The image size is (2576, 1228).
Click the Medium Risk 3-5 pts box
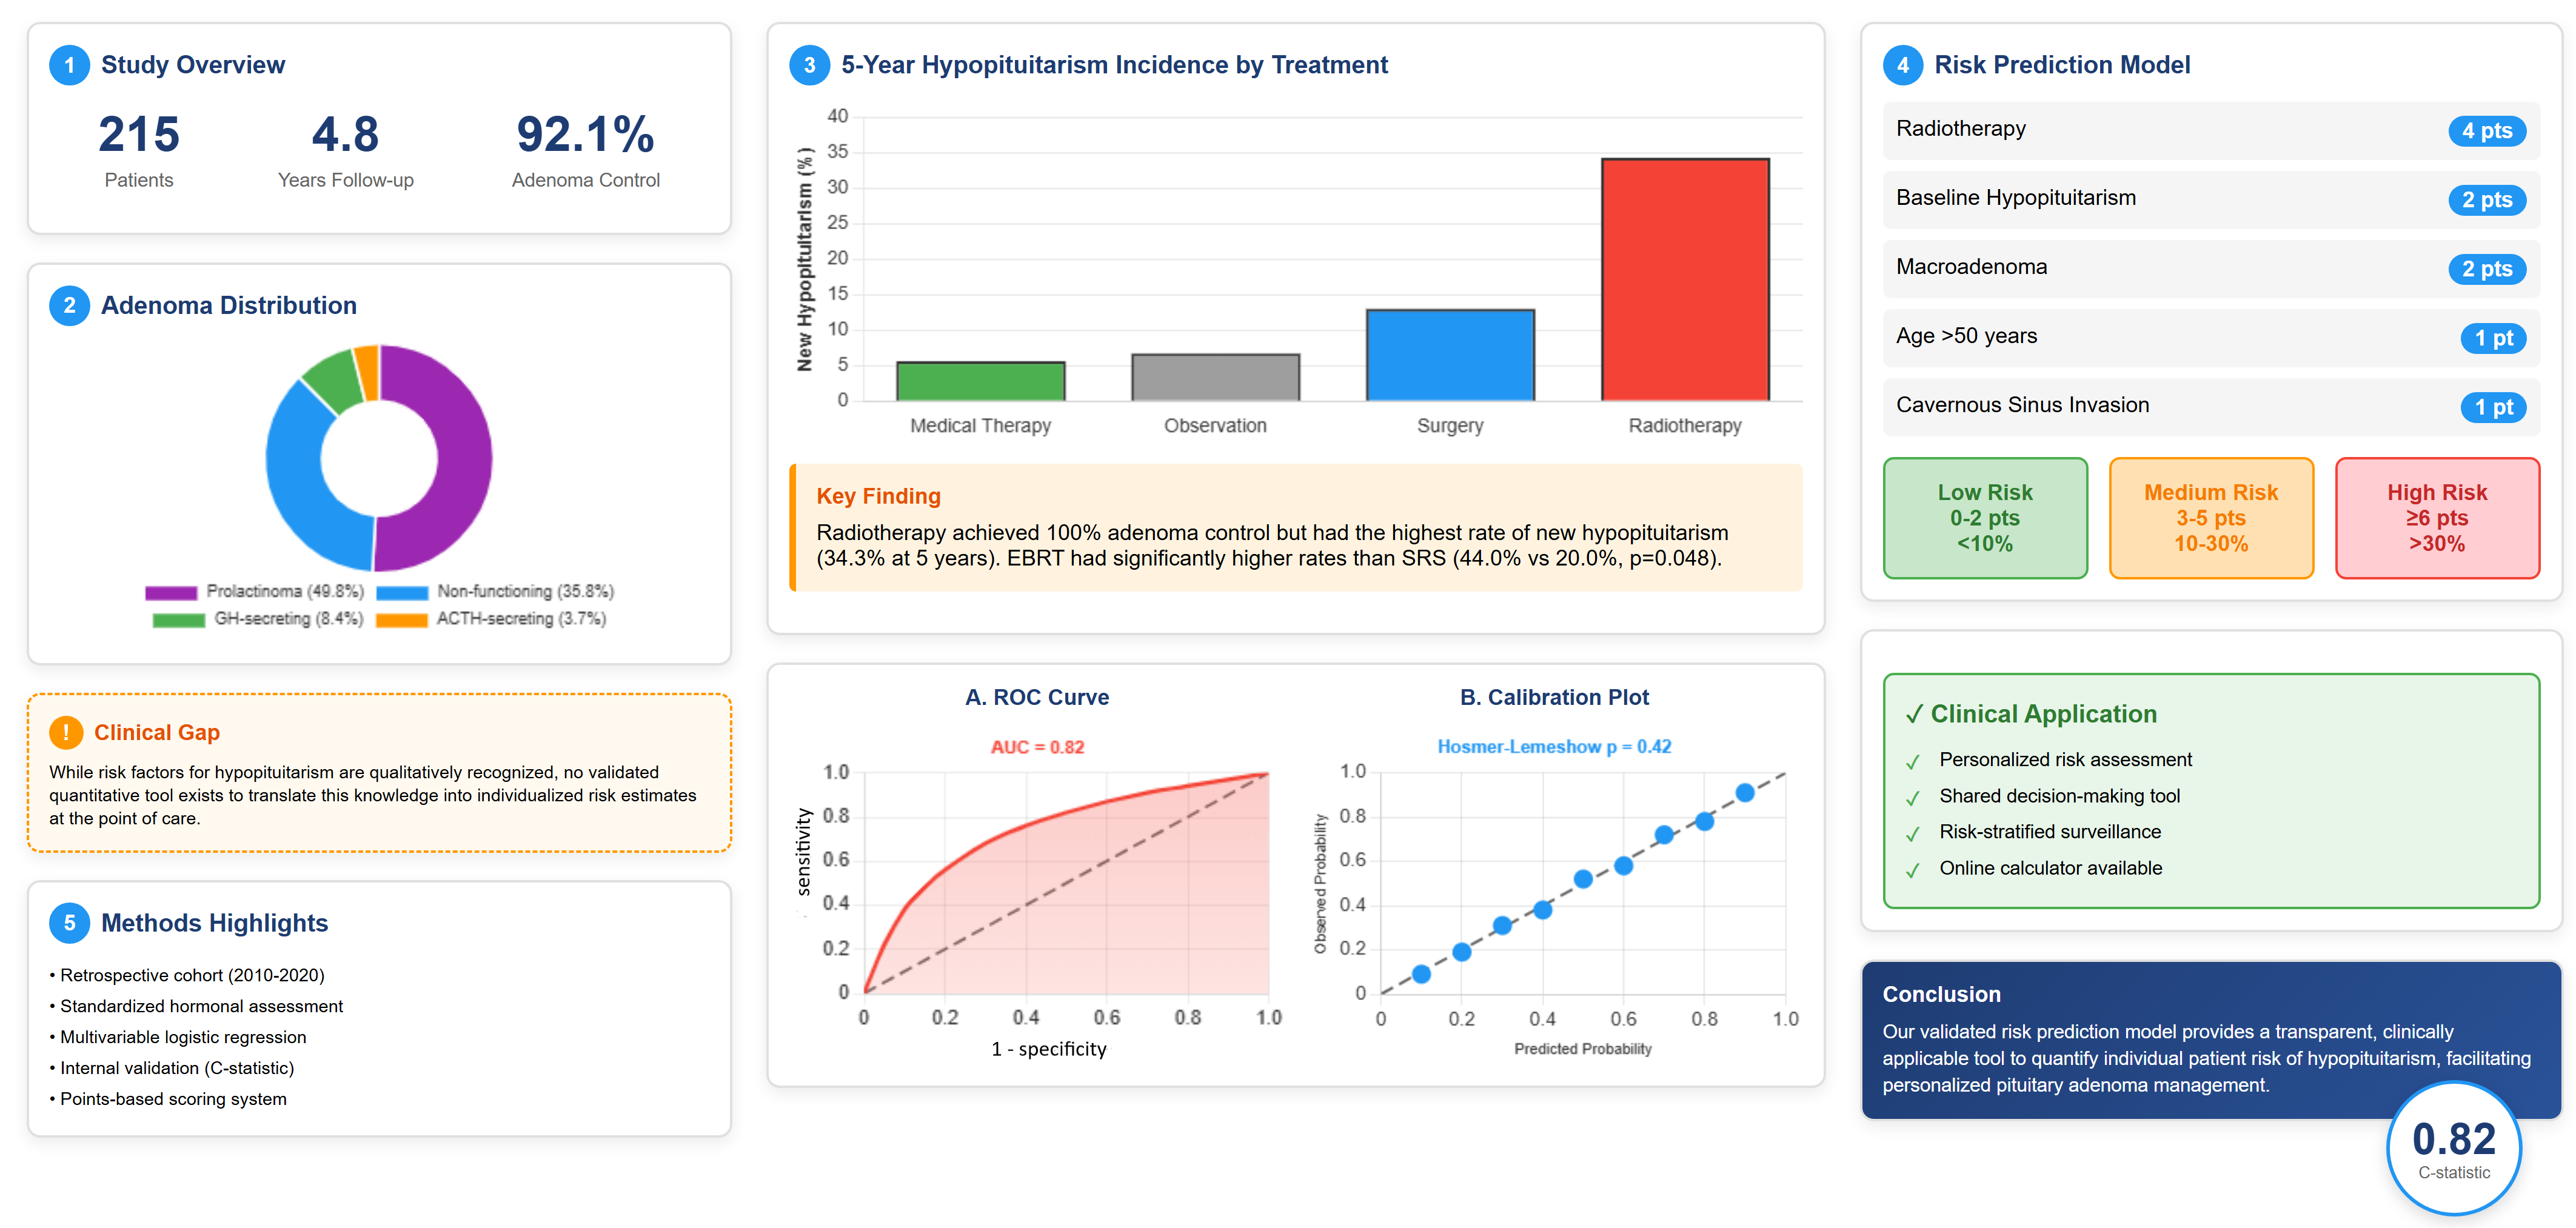[x=2211, y=518]
